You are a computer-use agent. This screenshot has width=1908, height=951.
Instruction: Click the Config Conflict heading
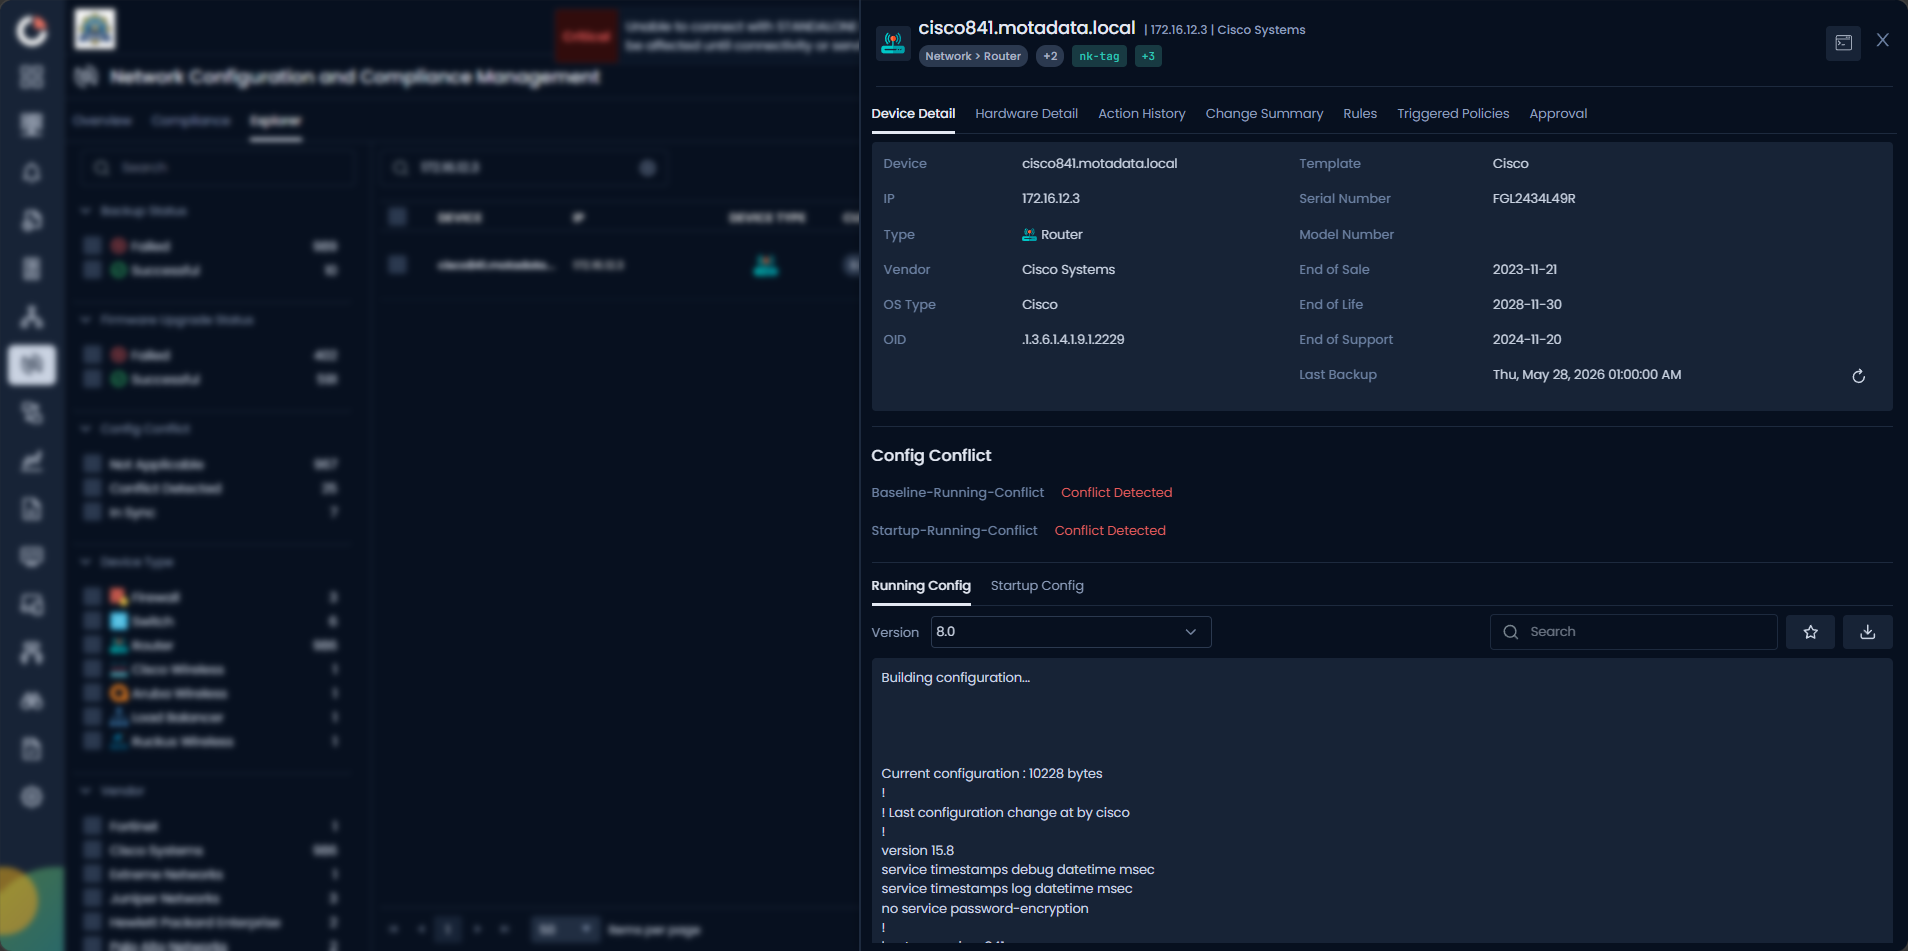pos(931,456)
